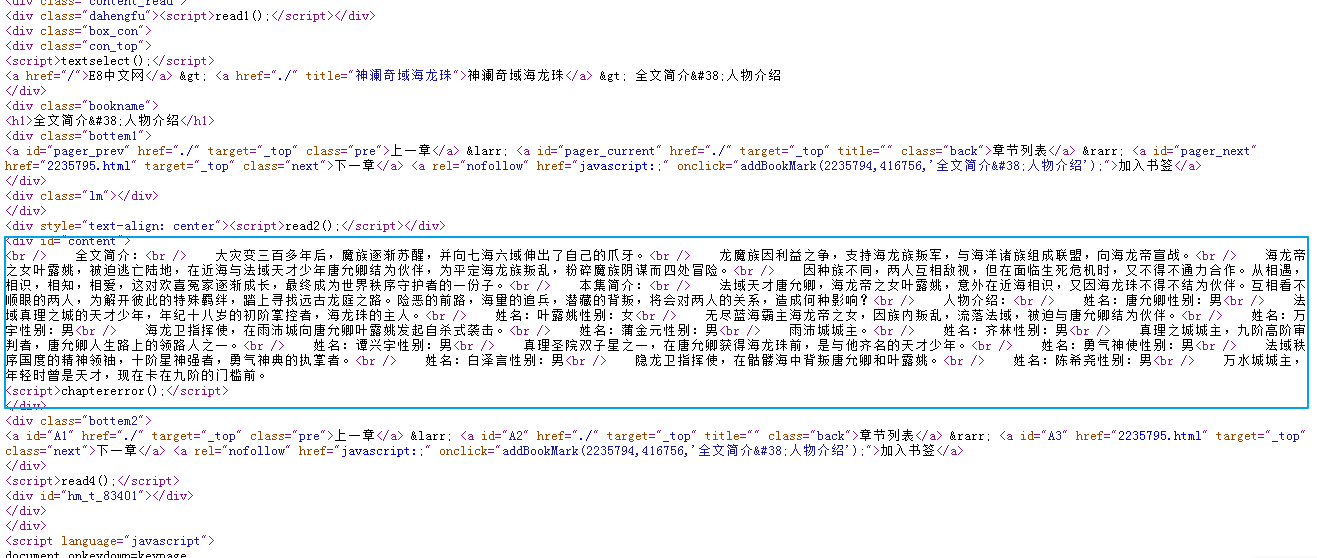This screenshot has height=558, width=1317.
Task: Open the 2235795.html link in pager_next anchor
Action: (x=88, y=166)
